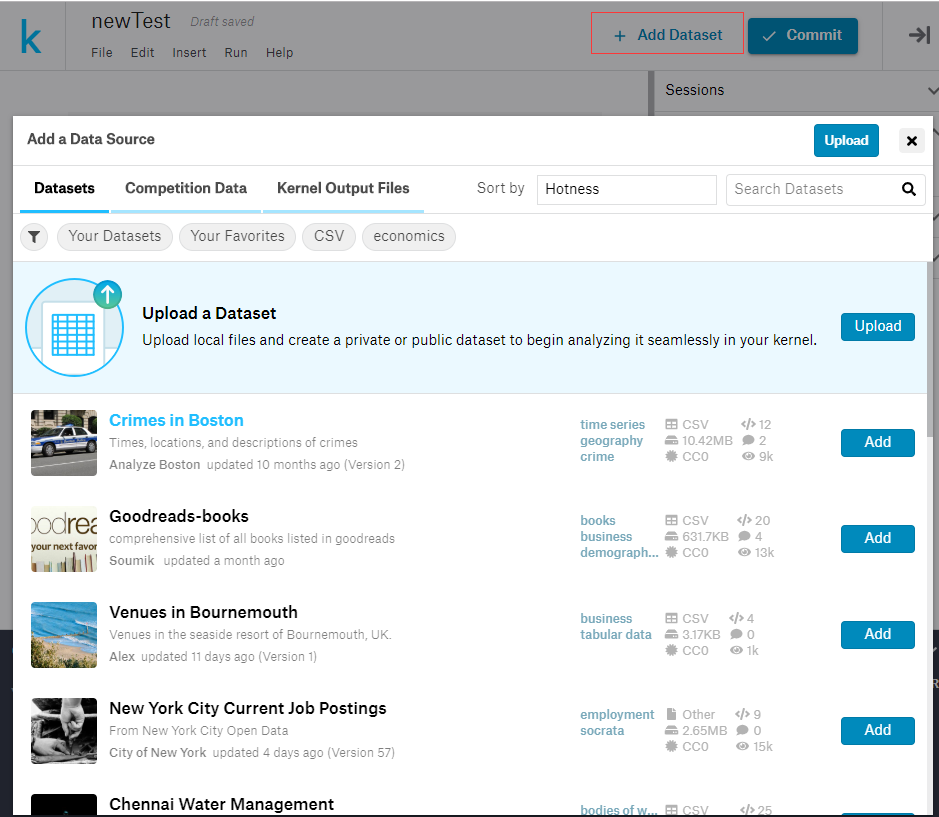Open the Help menu
This screenshot has width=939, height=817.
point(280,53)
